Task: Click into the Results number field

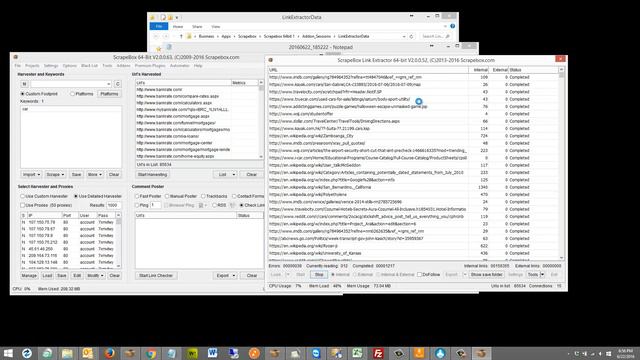Action: 113,205
